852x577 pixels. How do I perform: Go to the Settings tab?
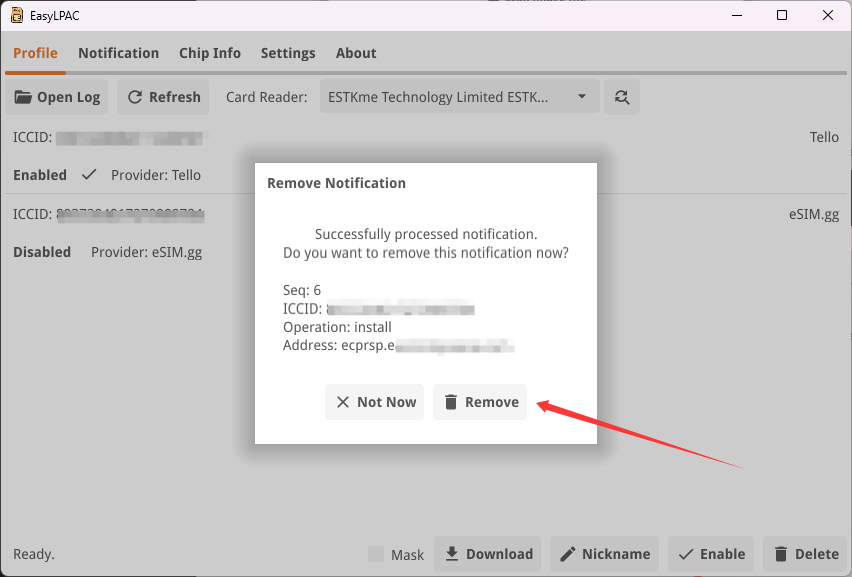point(288,53)
